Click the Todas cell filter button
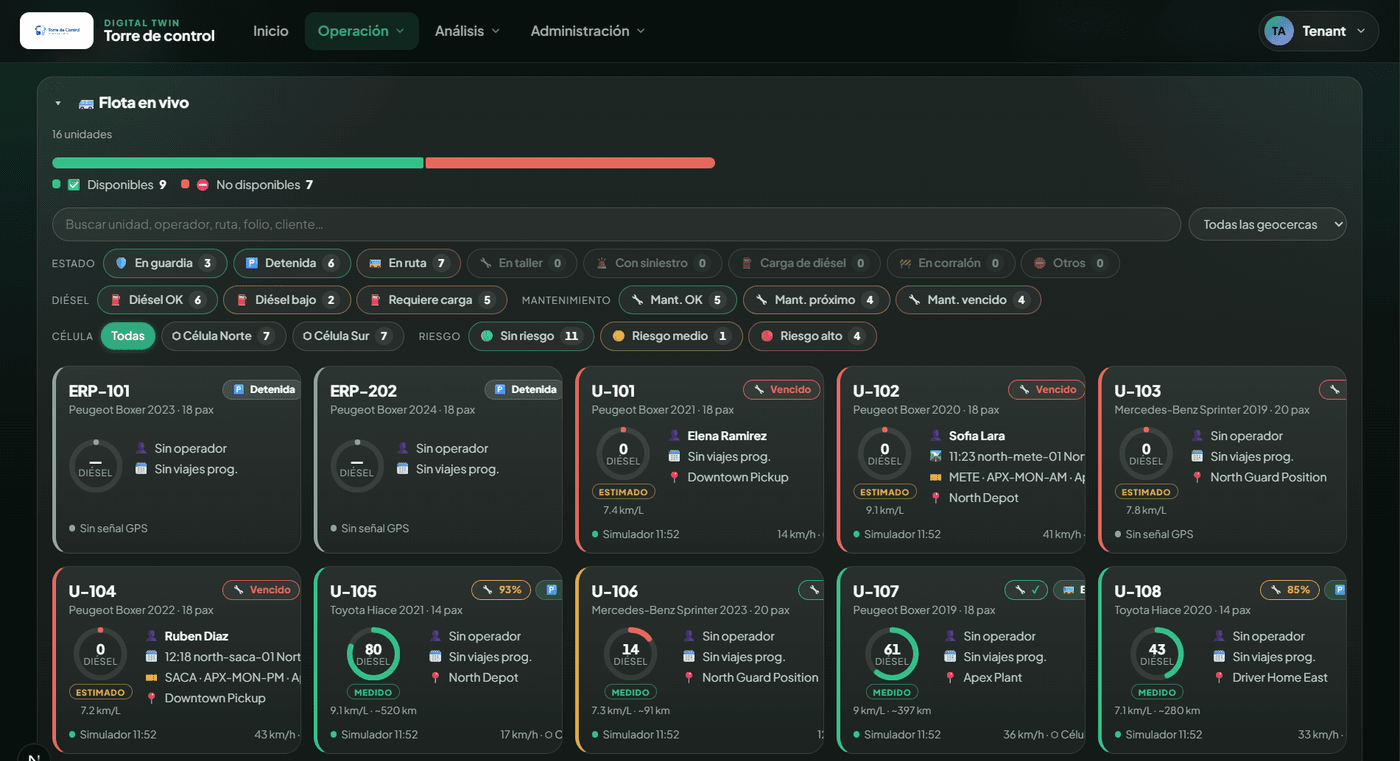Screen dimensions: 1400x761 [128, 336]
